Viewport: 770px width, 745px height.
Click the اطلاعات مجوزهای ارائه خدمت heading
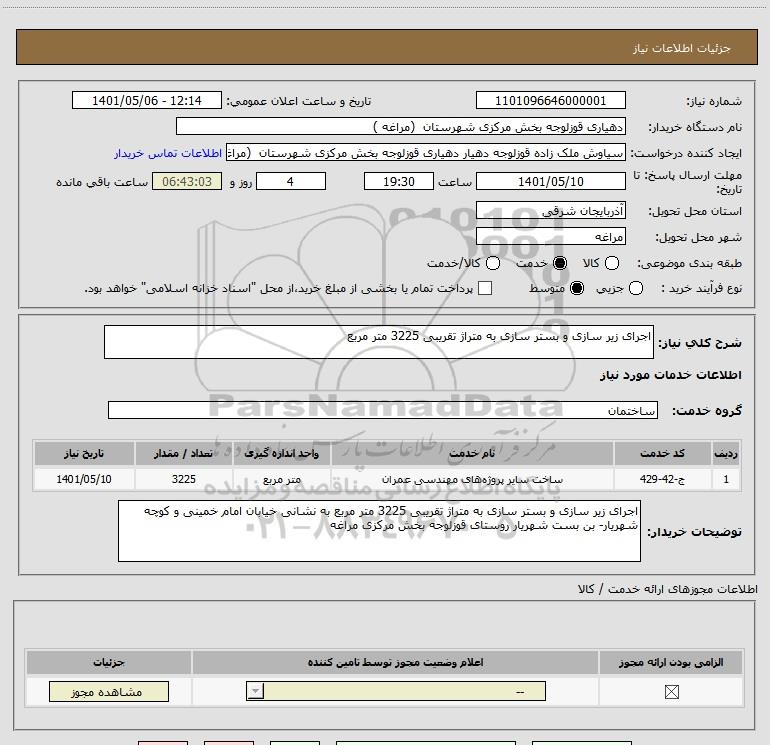tap(667, 589)
